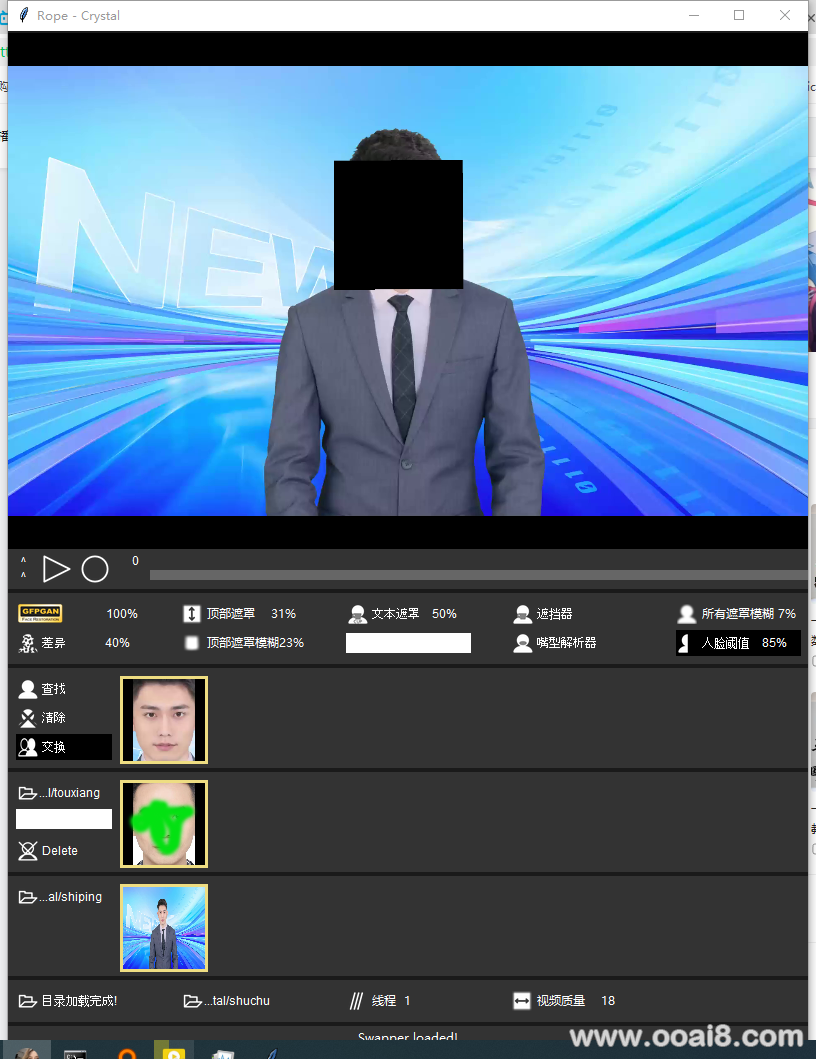The height and width of the screenshot is (1059, 816).
Task: Click the circular Record button
Action: click(x=94, y=569)
